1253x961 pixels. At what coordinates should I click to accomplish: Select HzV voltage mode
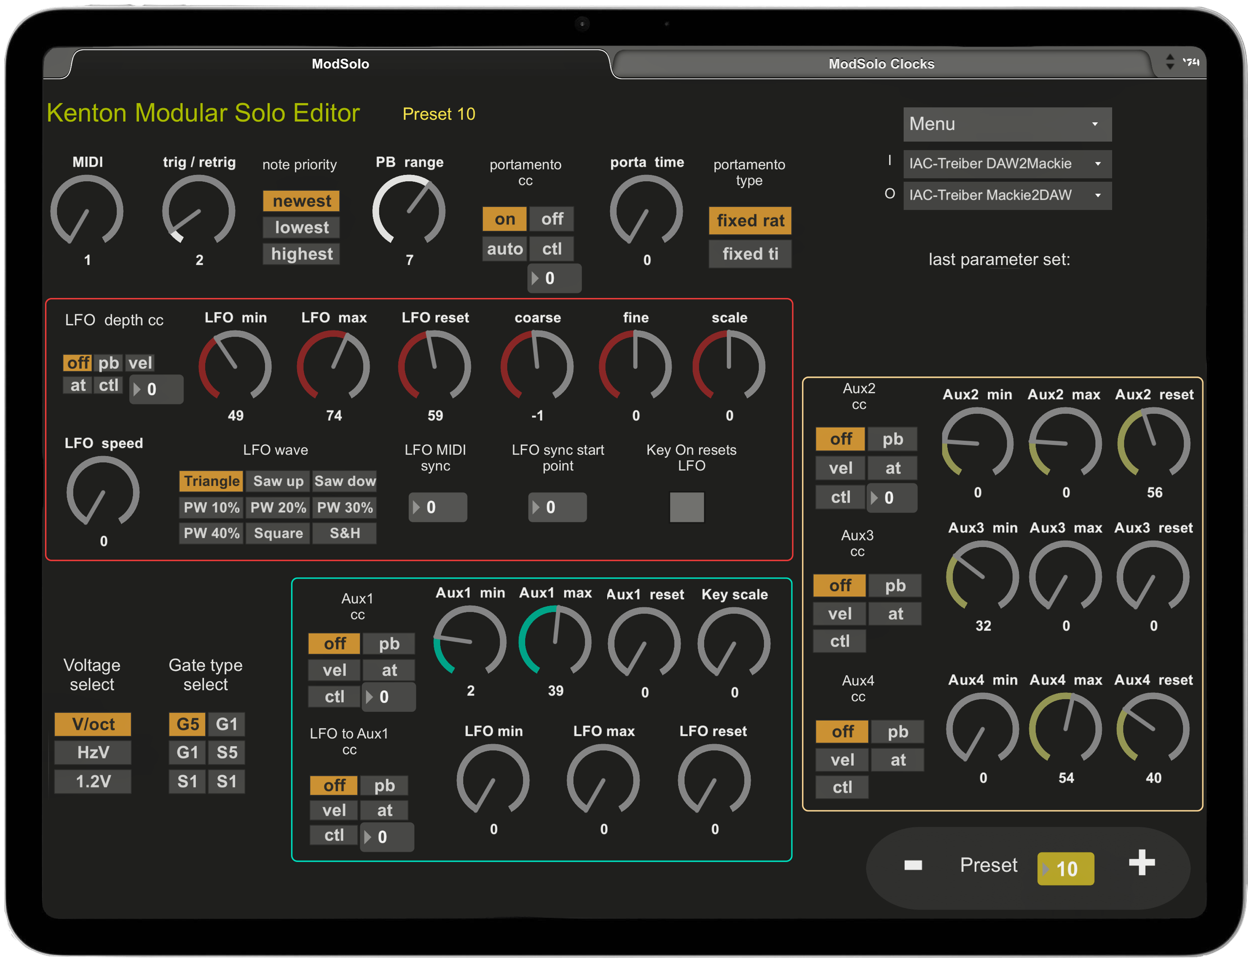click(93, 752)
